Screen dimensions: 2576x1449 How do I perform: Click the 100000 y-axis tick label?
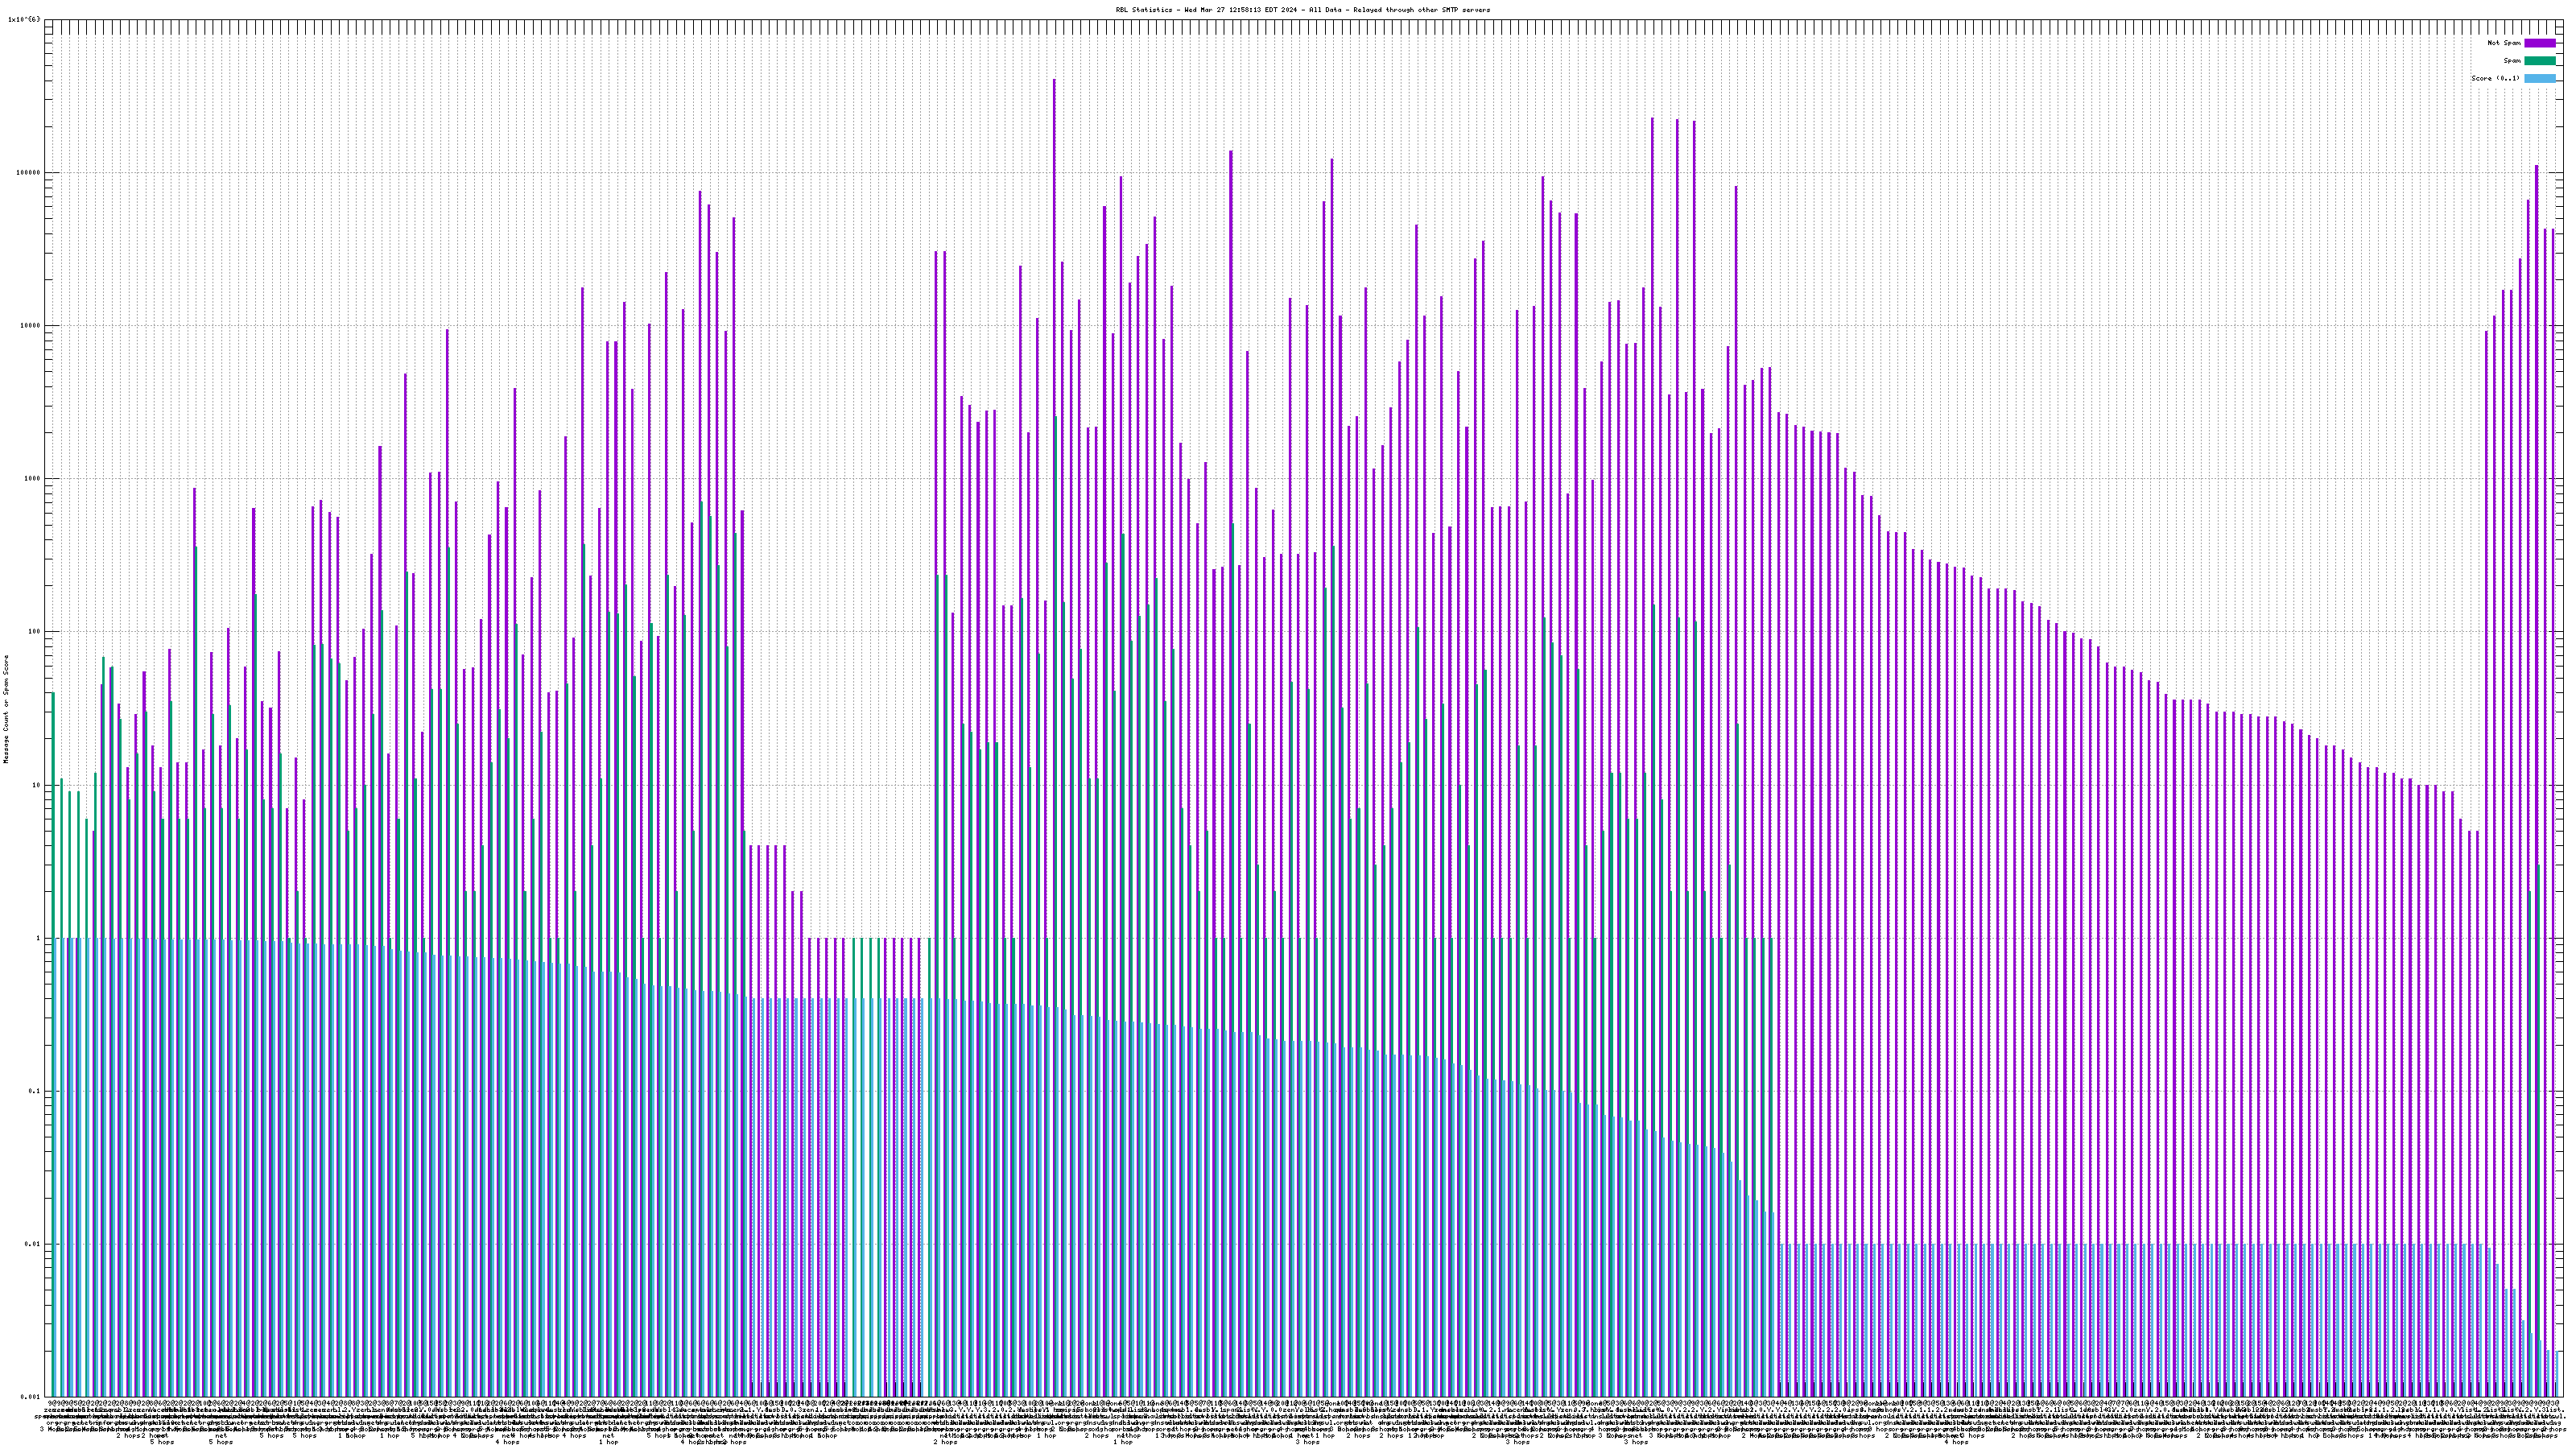(x=30, y=173)
